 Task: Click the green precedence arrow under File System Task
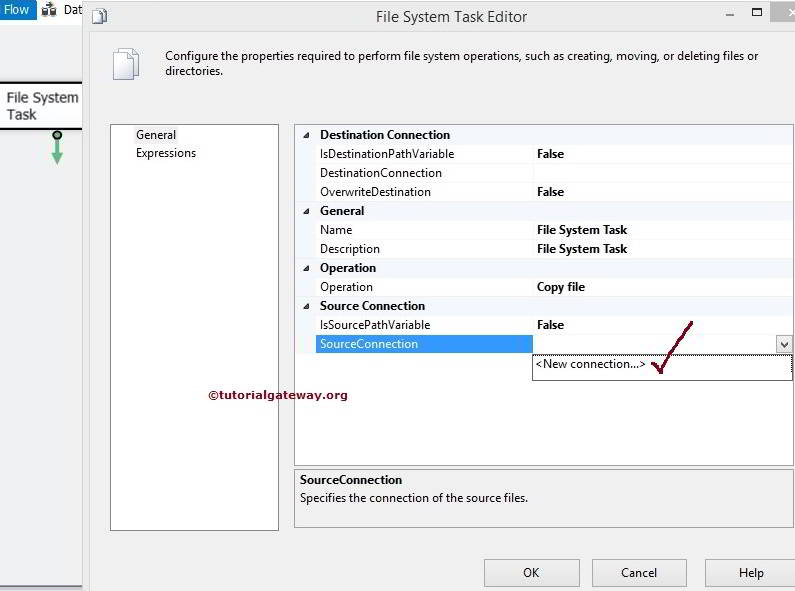coord(57,147)
